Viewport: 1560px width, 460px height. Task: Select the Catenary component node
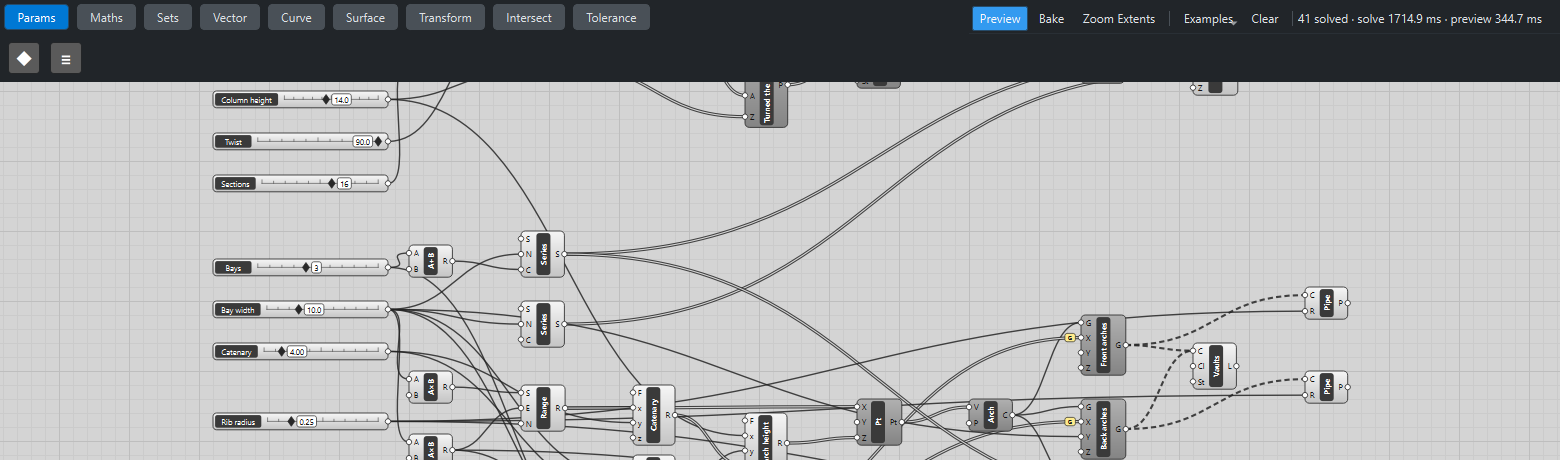tap(653, 415)
